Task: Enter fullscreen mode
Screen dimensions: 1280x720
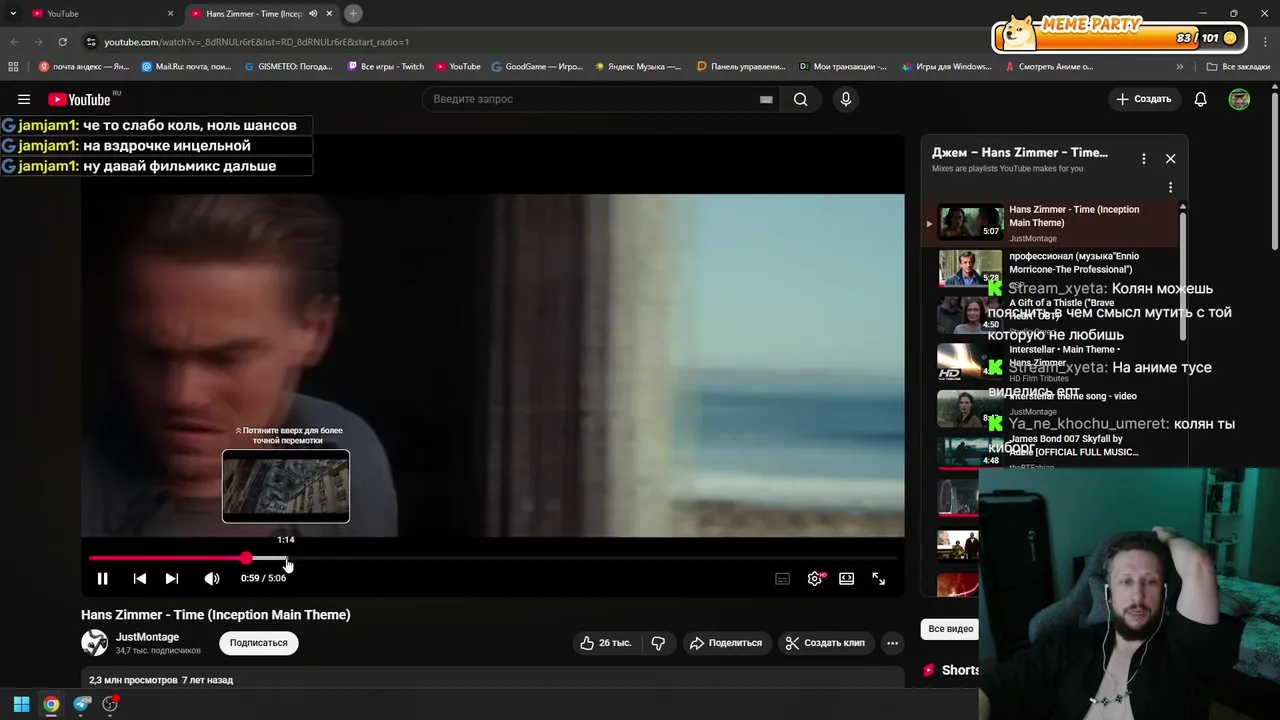Action: pyautogui.click(x=879, y=578)
